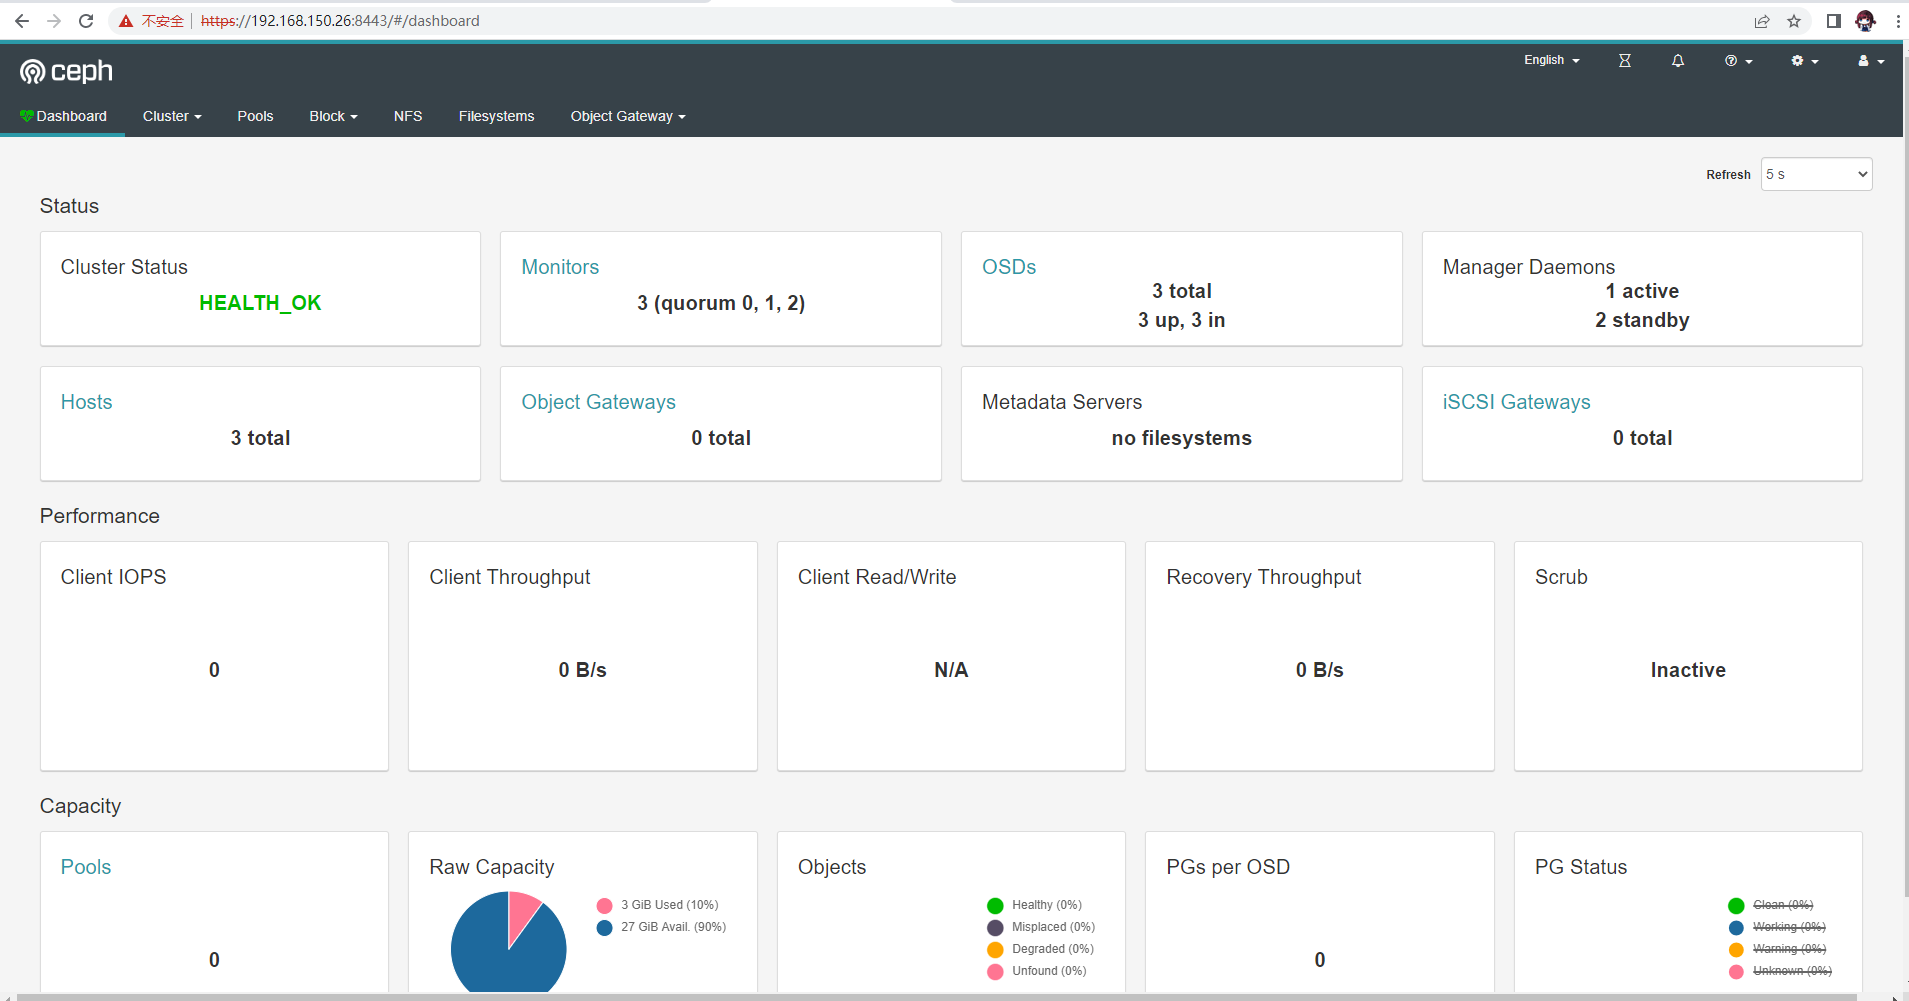Toggle the Misplaced objects legend swatch
The width and height of the screenshot is (1909, 1001).
tap(995, 928)
